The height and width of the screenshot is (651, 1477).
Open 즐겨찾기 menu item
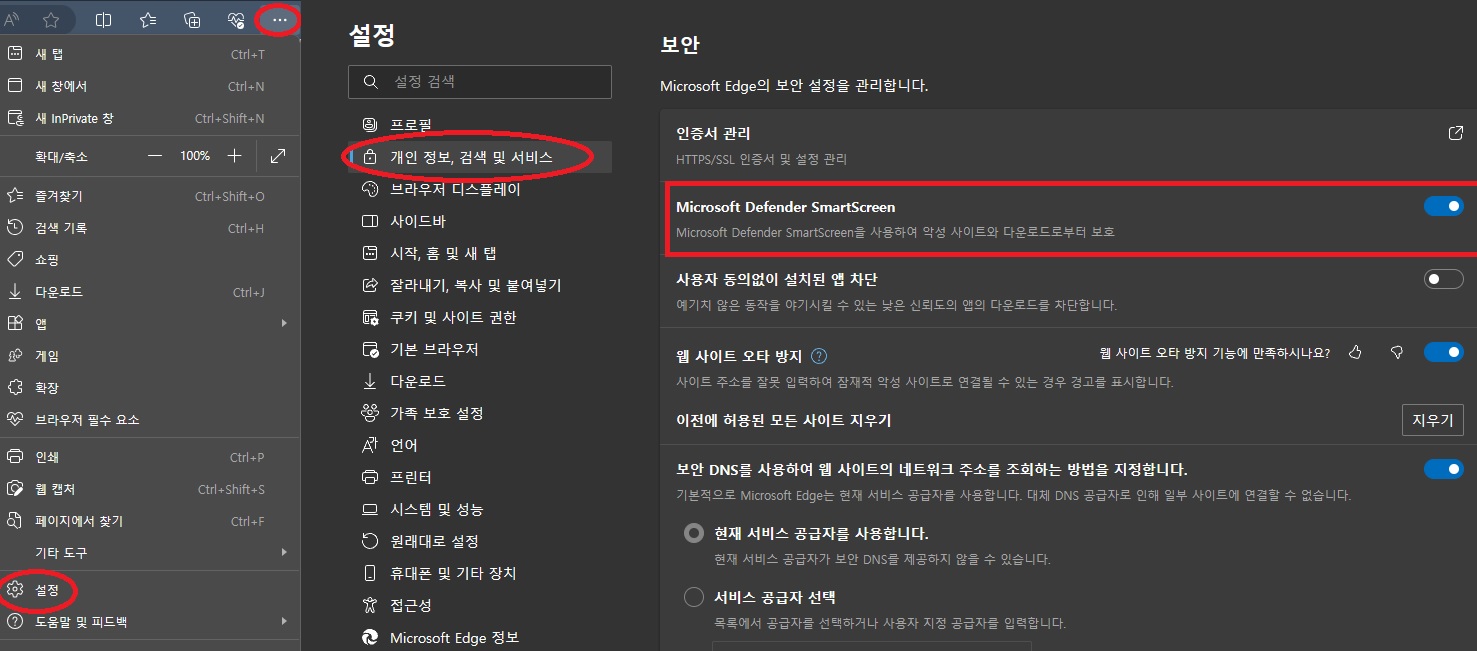(150, 196)
